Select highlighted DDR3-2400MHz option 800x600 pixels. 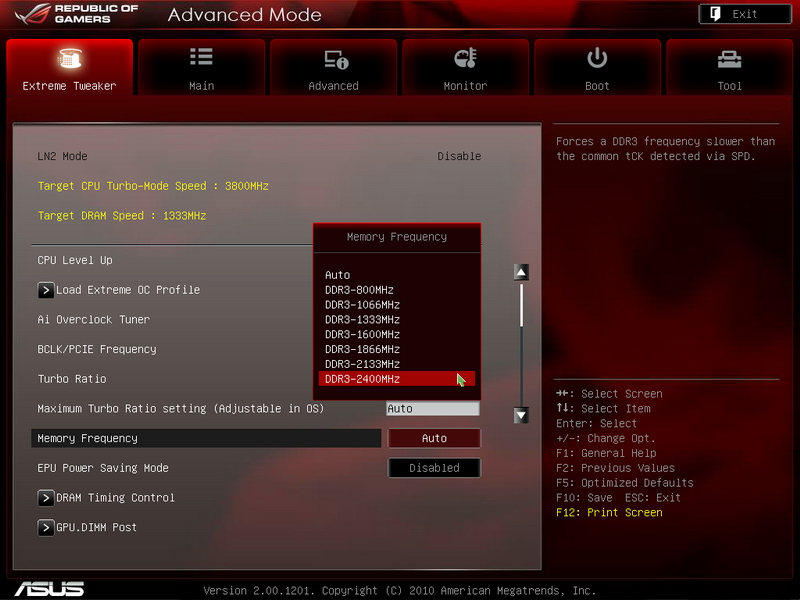[396, 379]
